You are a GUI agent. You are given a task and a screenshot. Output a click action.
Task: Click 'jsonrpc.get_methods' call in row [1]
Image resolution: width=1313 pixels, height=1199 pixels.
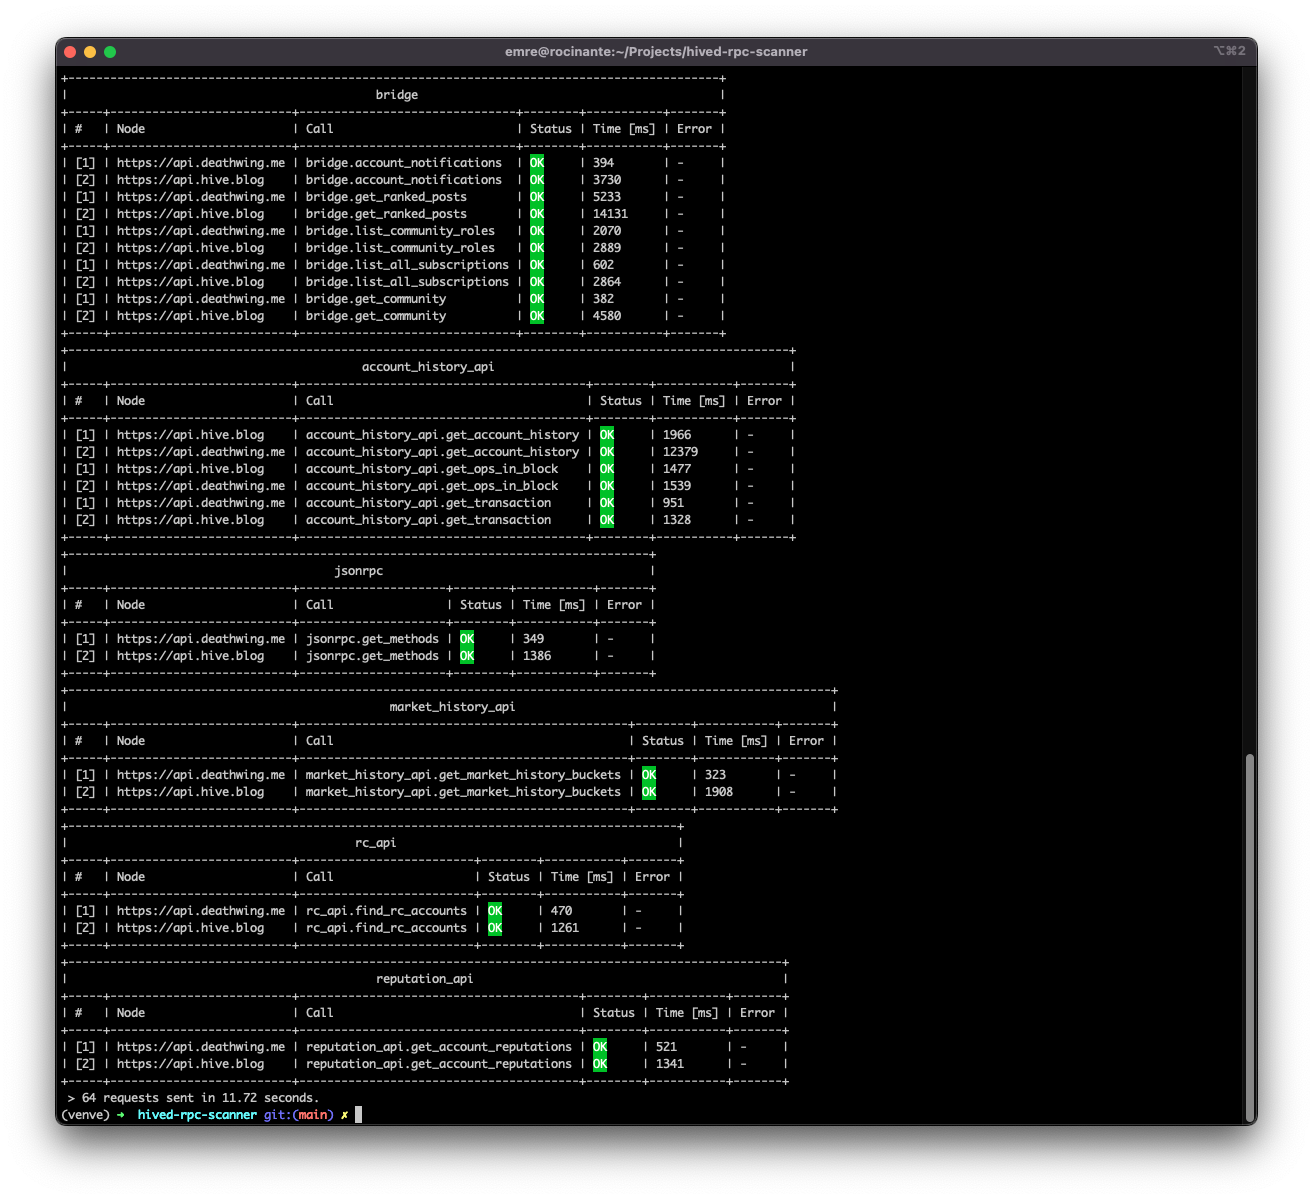point(372,639)
